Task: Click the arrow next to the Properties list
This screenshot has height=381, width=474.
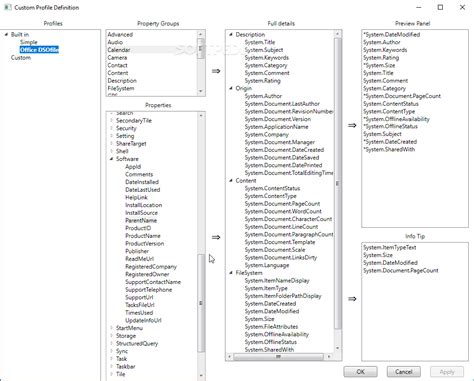Action: click(216, 237)
